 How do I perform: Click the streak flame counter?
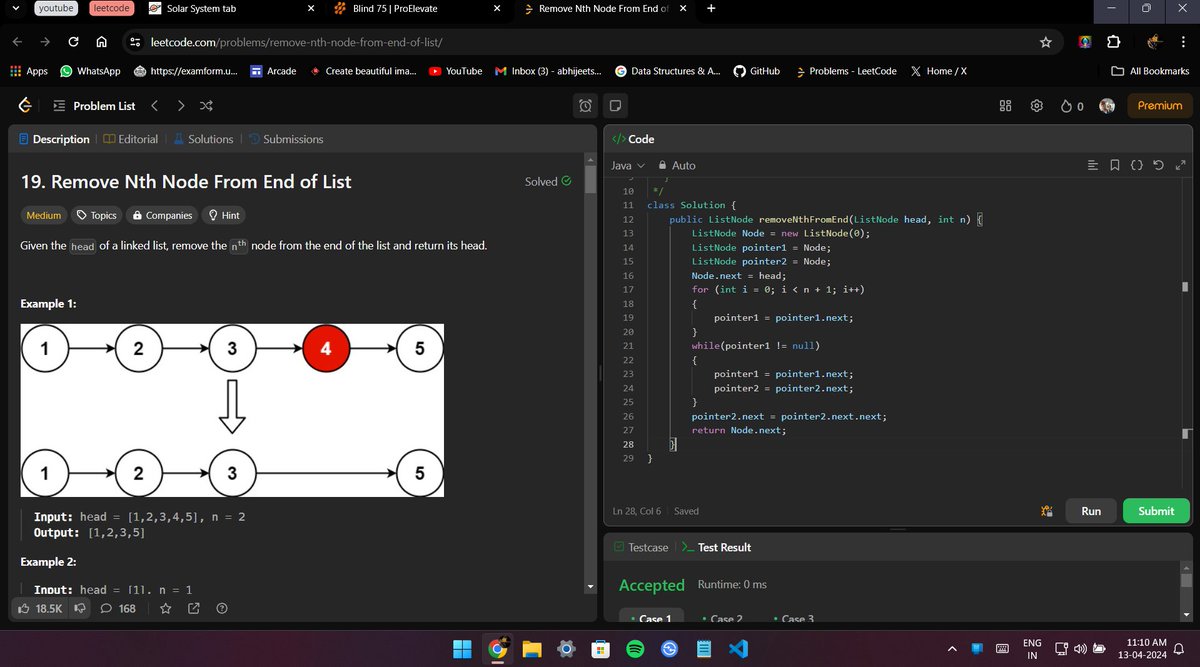[x=1072, y=105]
